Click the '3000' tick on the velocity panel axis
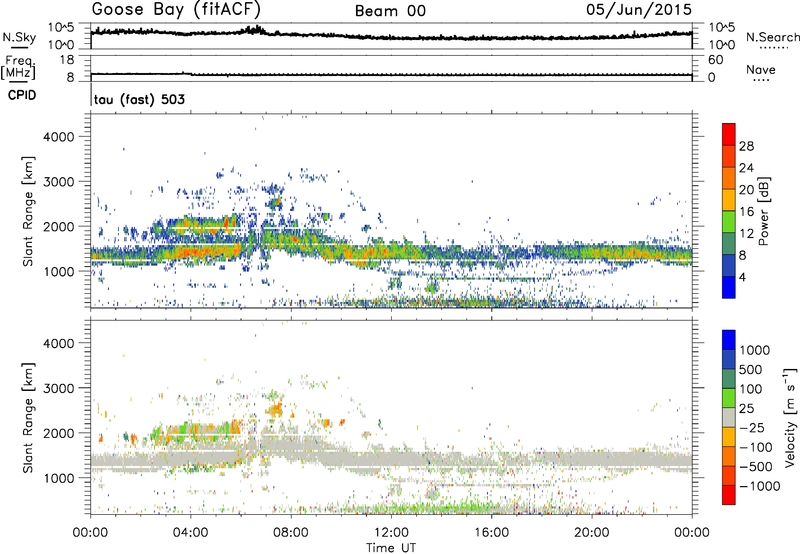 59,388
